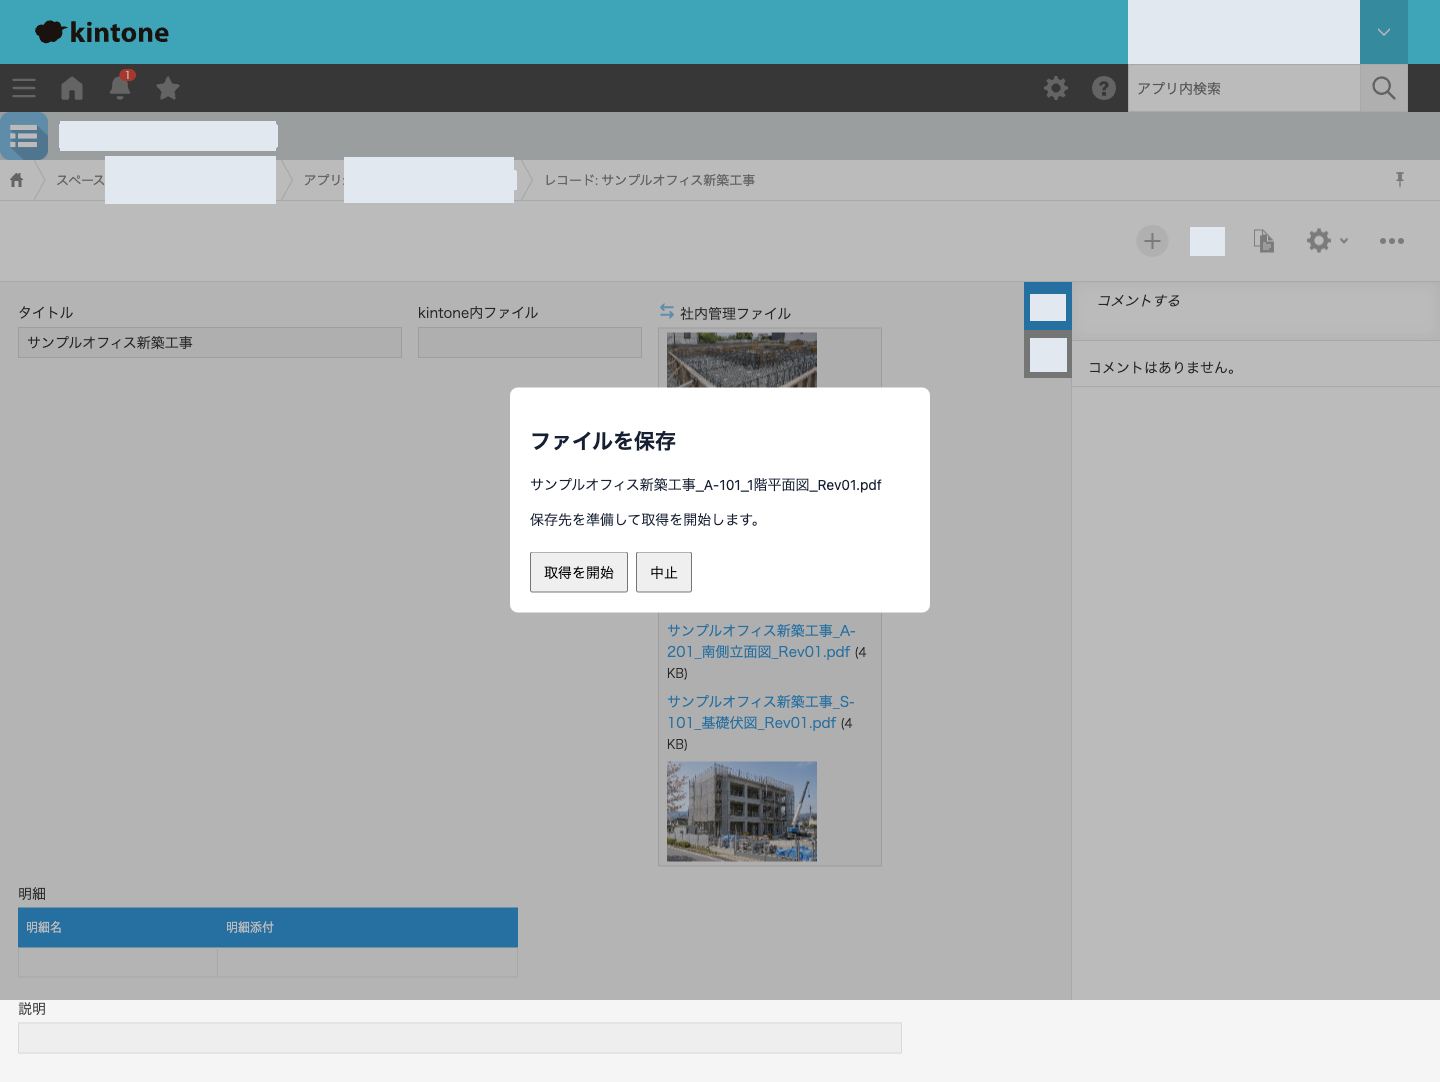The image size is (1440, 1082).
Task: Click the 中止 button
Action: coord(664,572)
